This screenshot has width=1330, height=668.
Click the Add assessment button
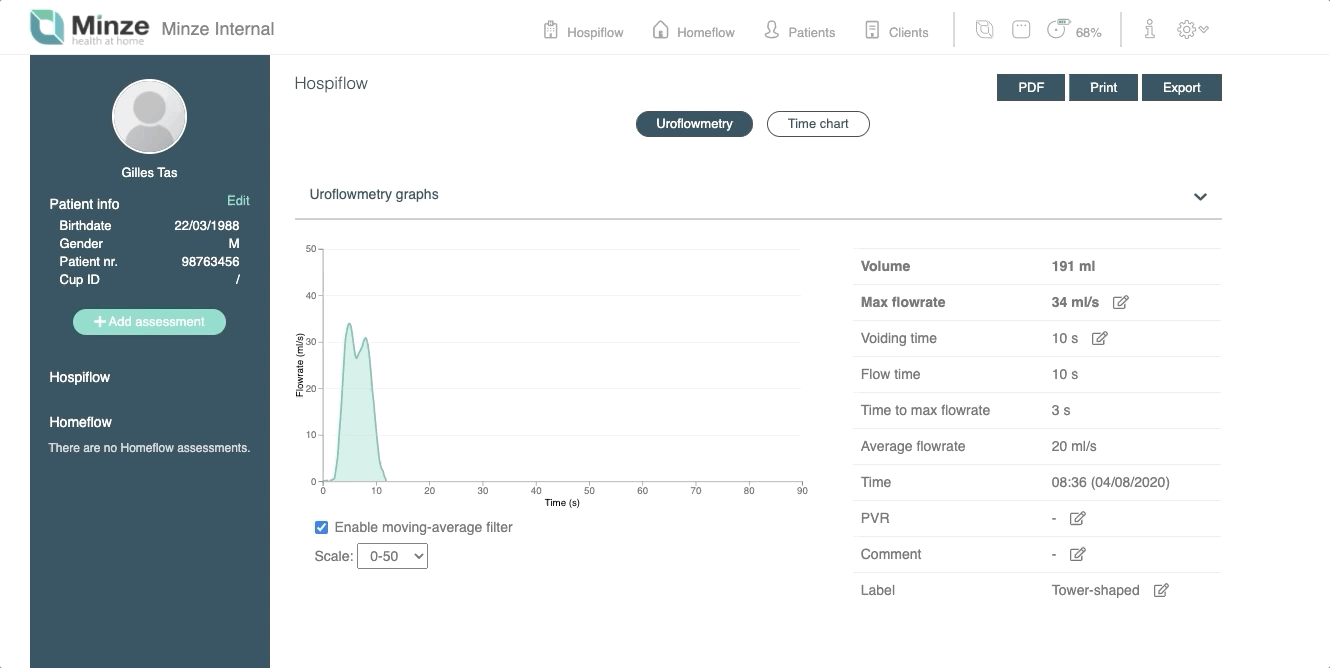149,322
